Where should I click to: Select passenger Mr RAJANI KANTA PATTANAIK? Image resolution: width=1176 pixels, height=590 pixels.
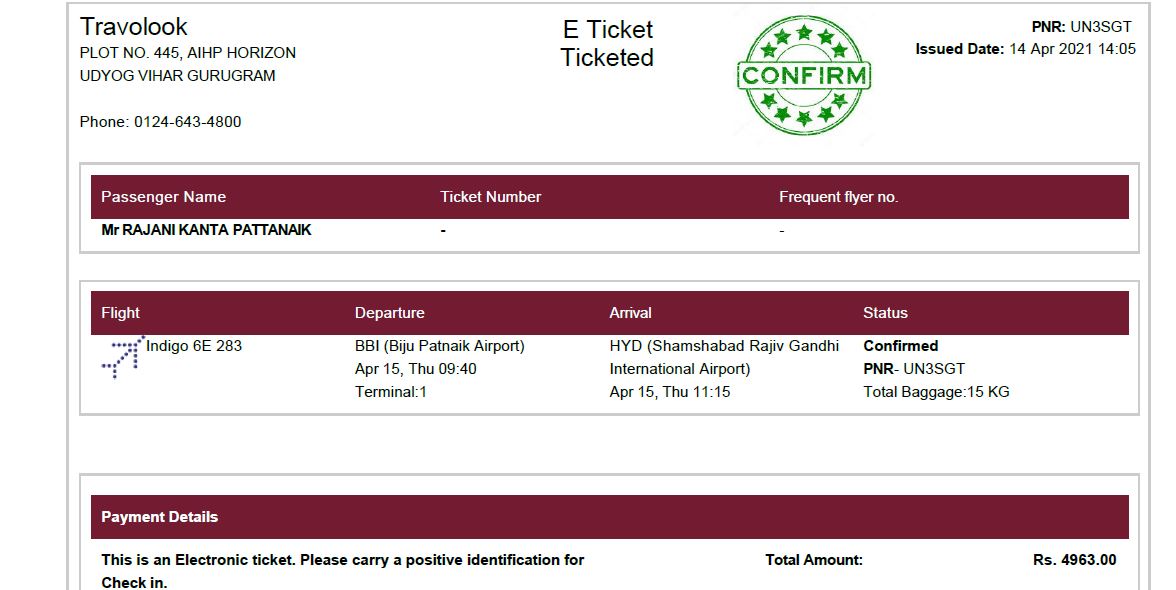coord(206,230)
